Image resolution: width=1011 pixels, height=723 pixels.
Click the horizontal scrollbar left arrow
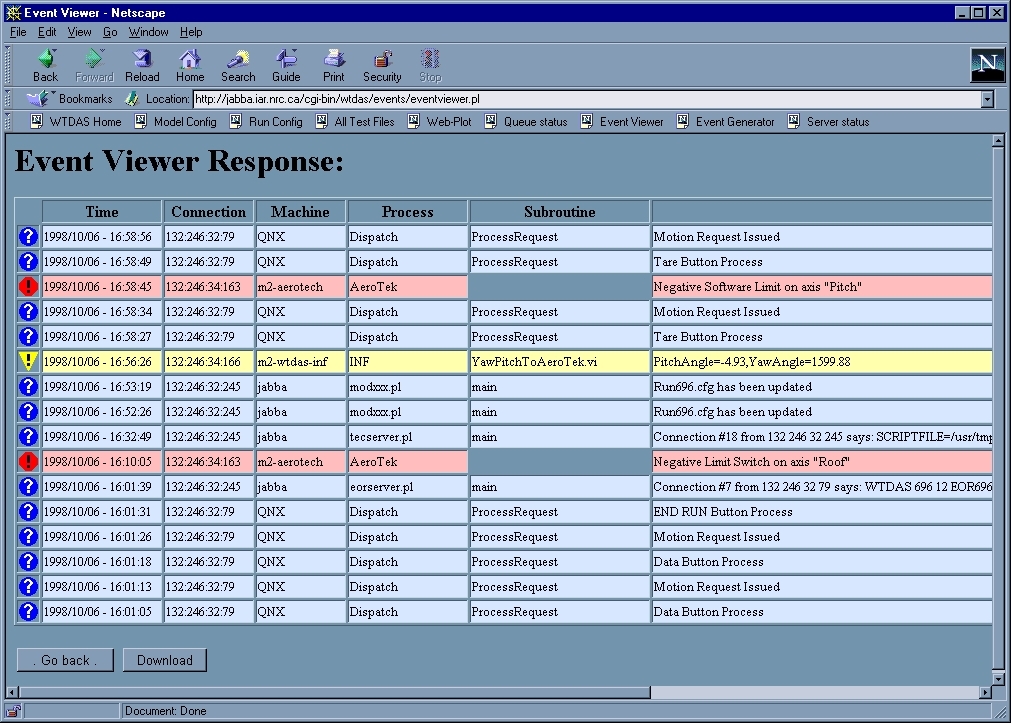[12, 692]
